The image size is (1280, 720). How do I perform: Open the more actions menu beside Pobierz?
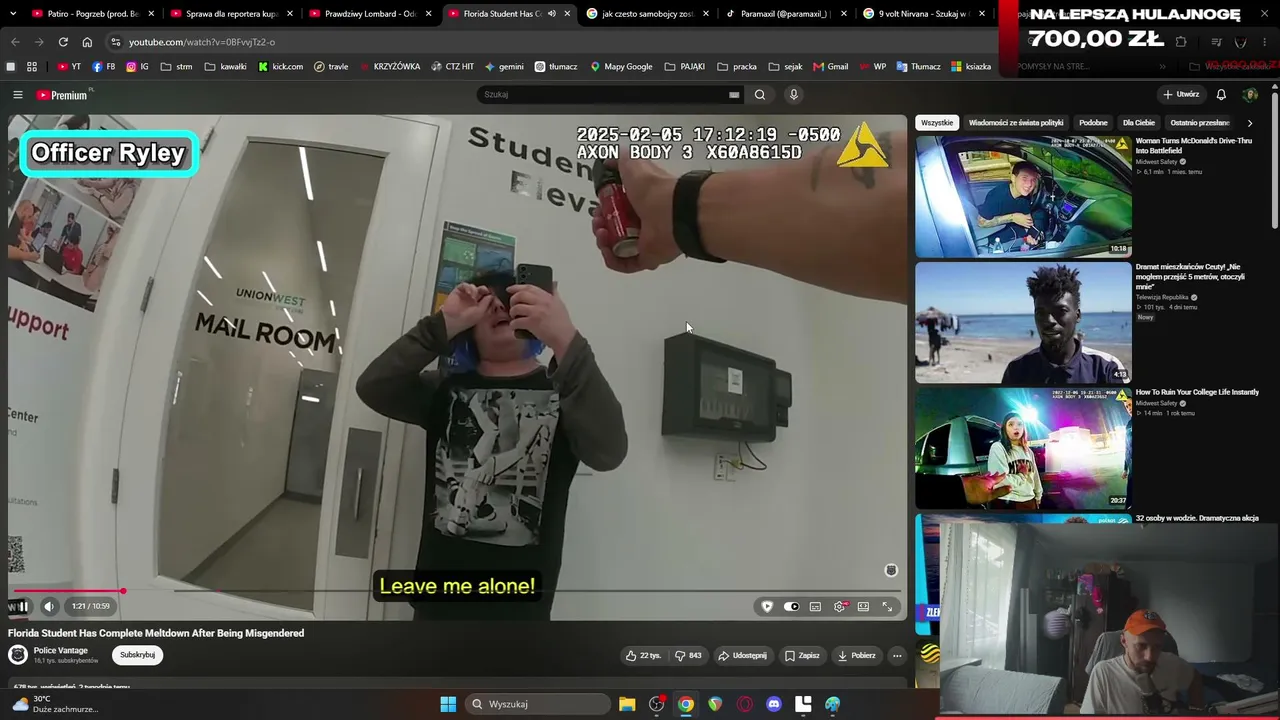click(897, 656)
